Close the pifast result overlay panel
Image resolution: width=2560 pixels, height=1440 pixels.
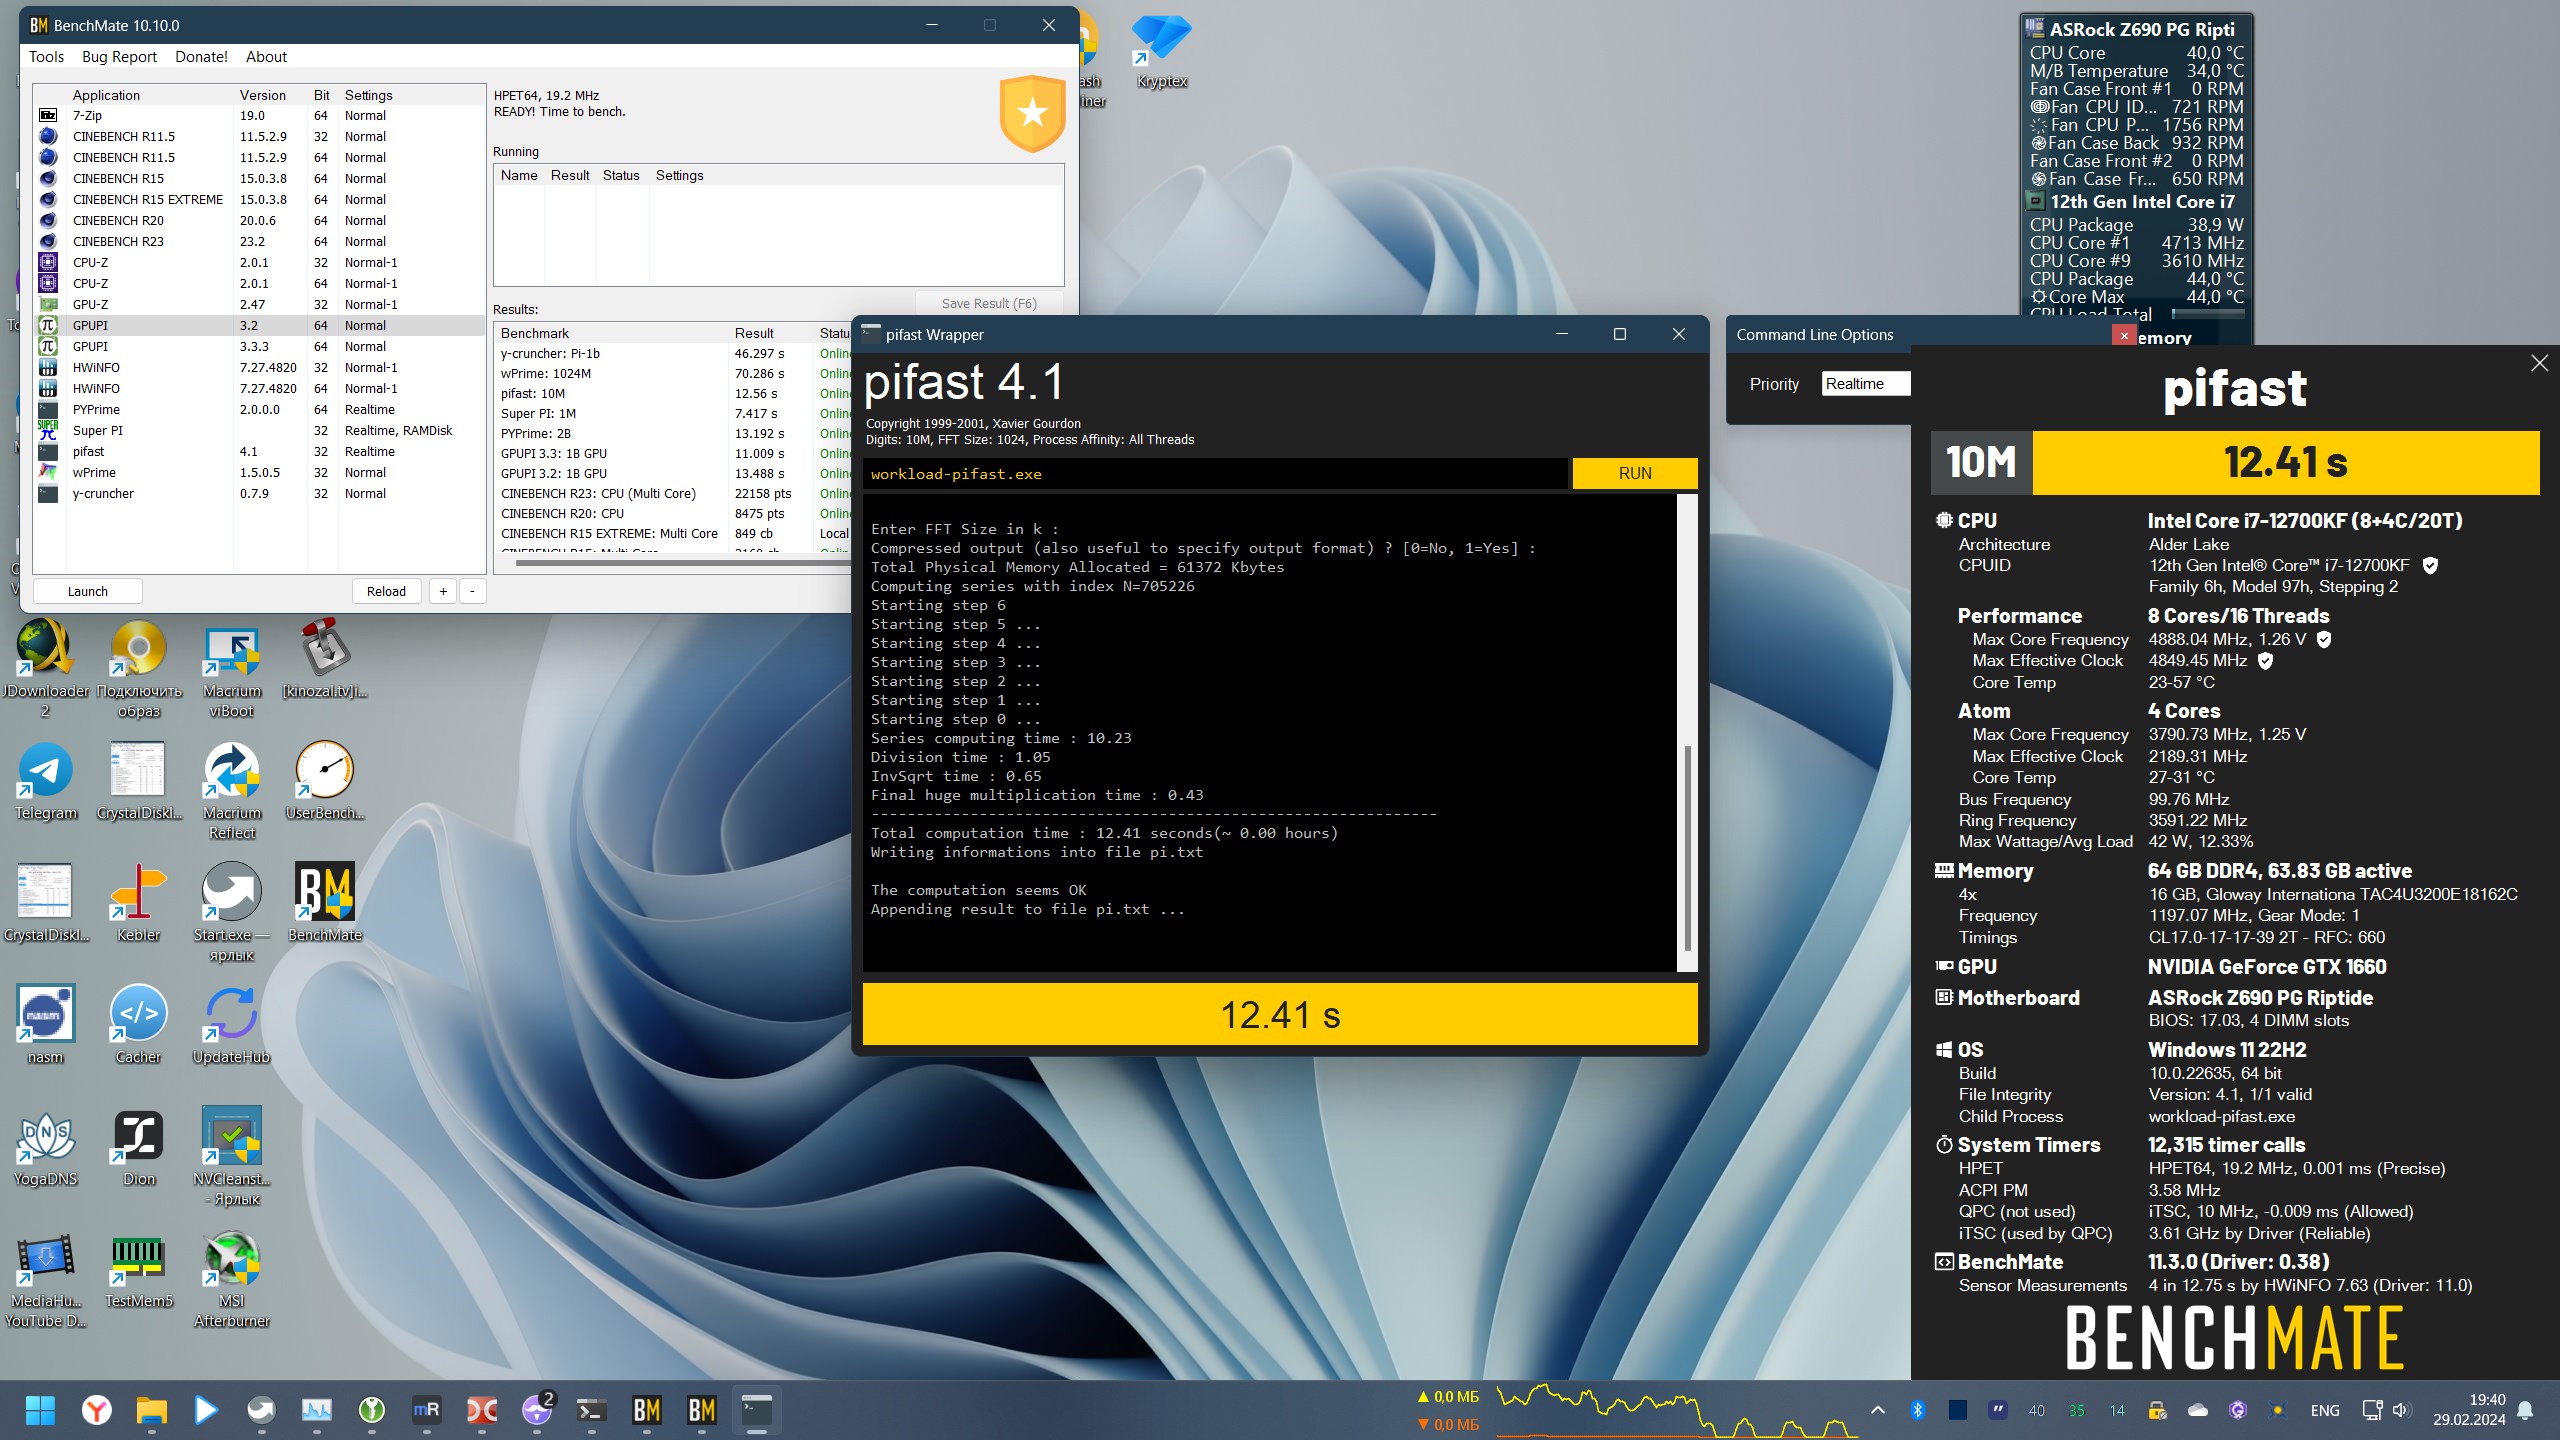(x=2539, y=363)
